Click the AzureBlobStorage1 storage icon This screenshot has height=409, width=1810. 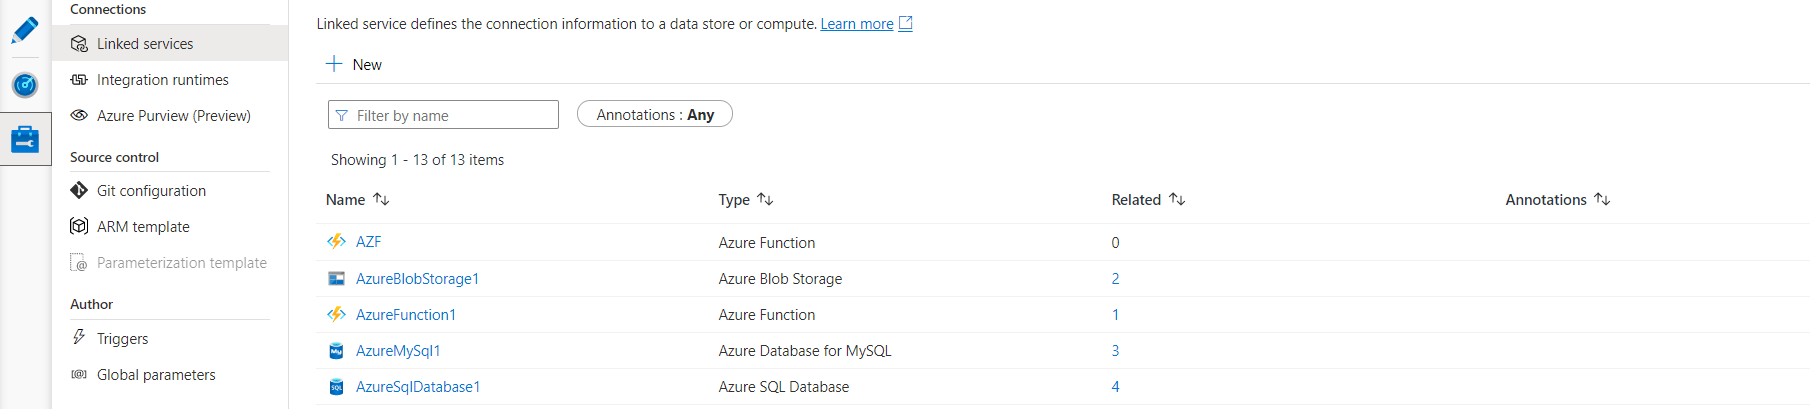(337, 279)
